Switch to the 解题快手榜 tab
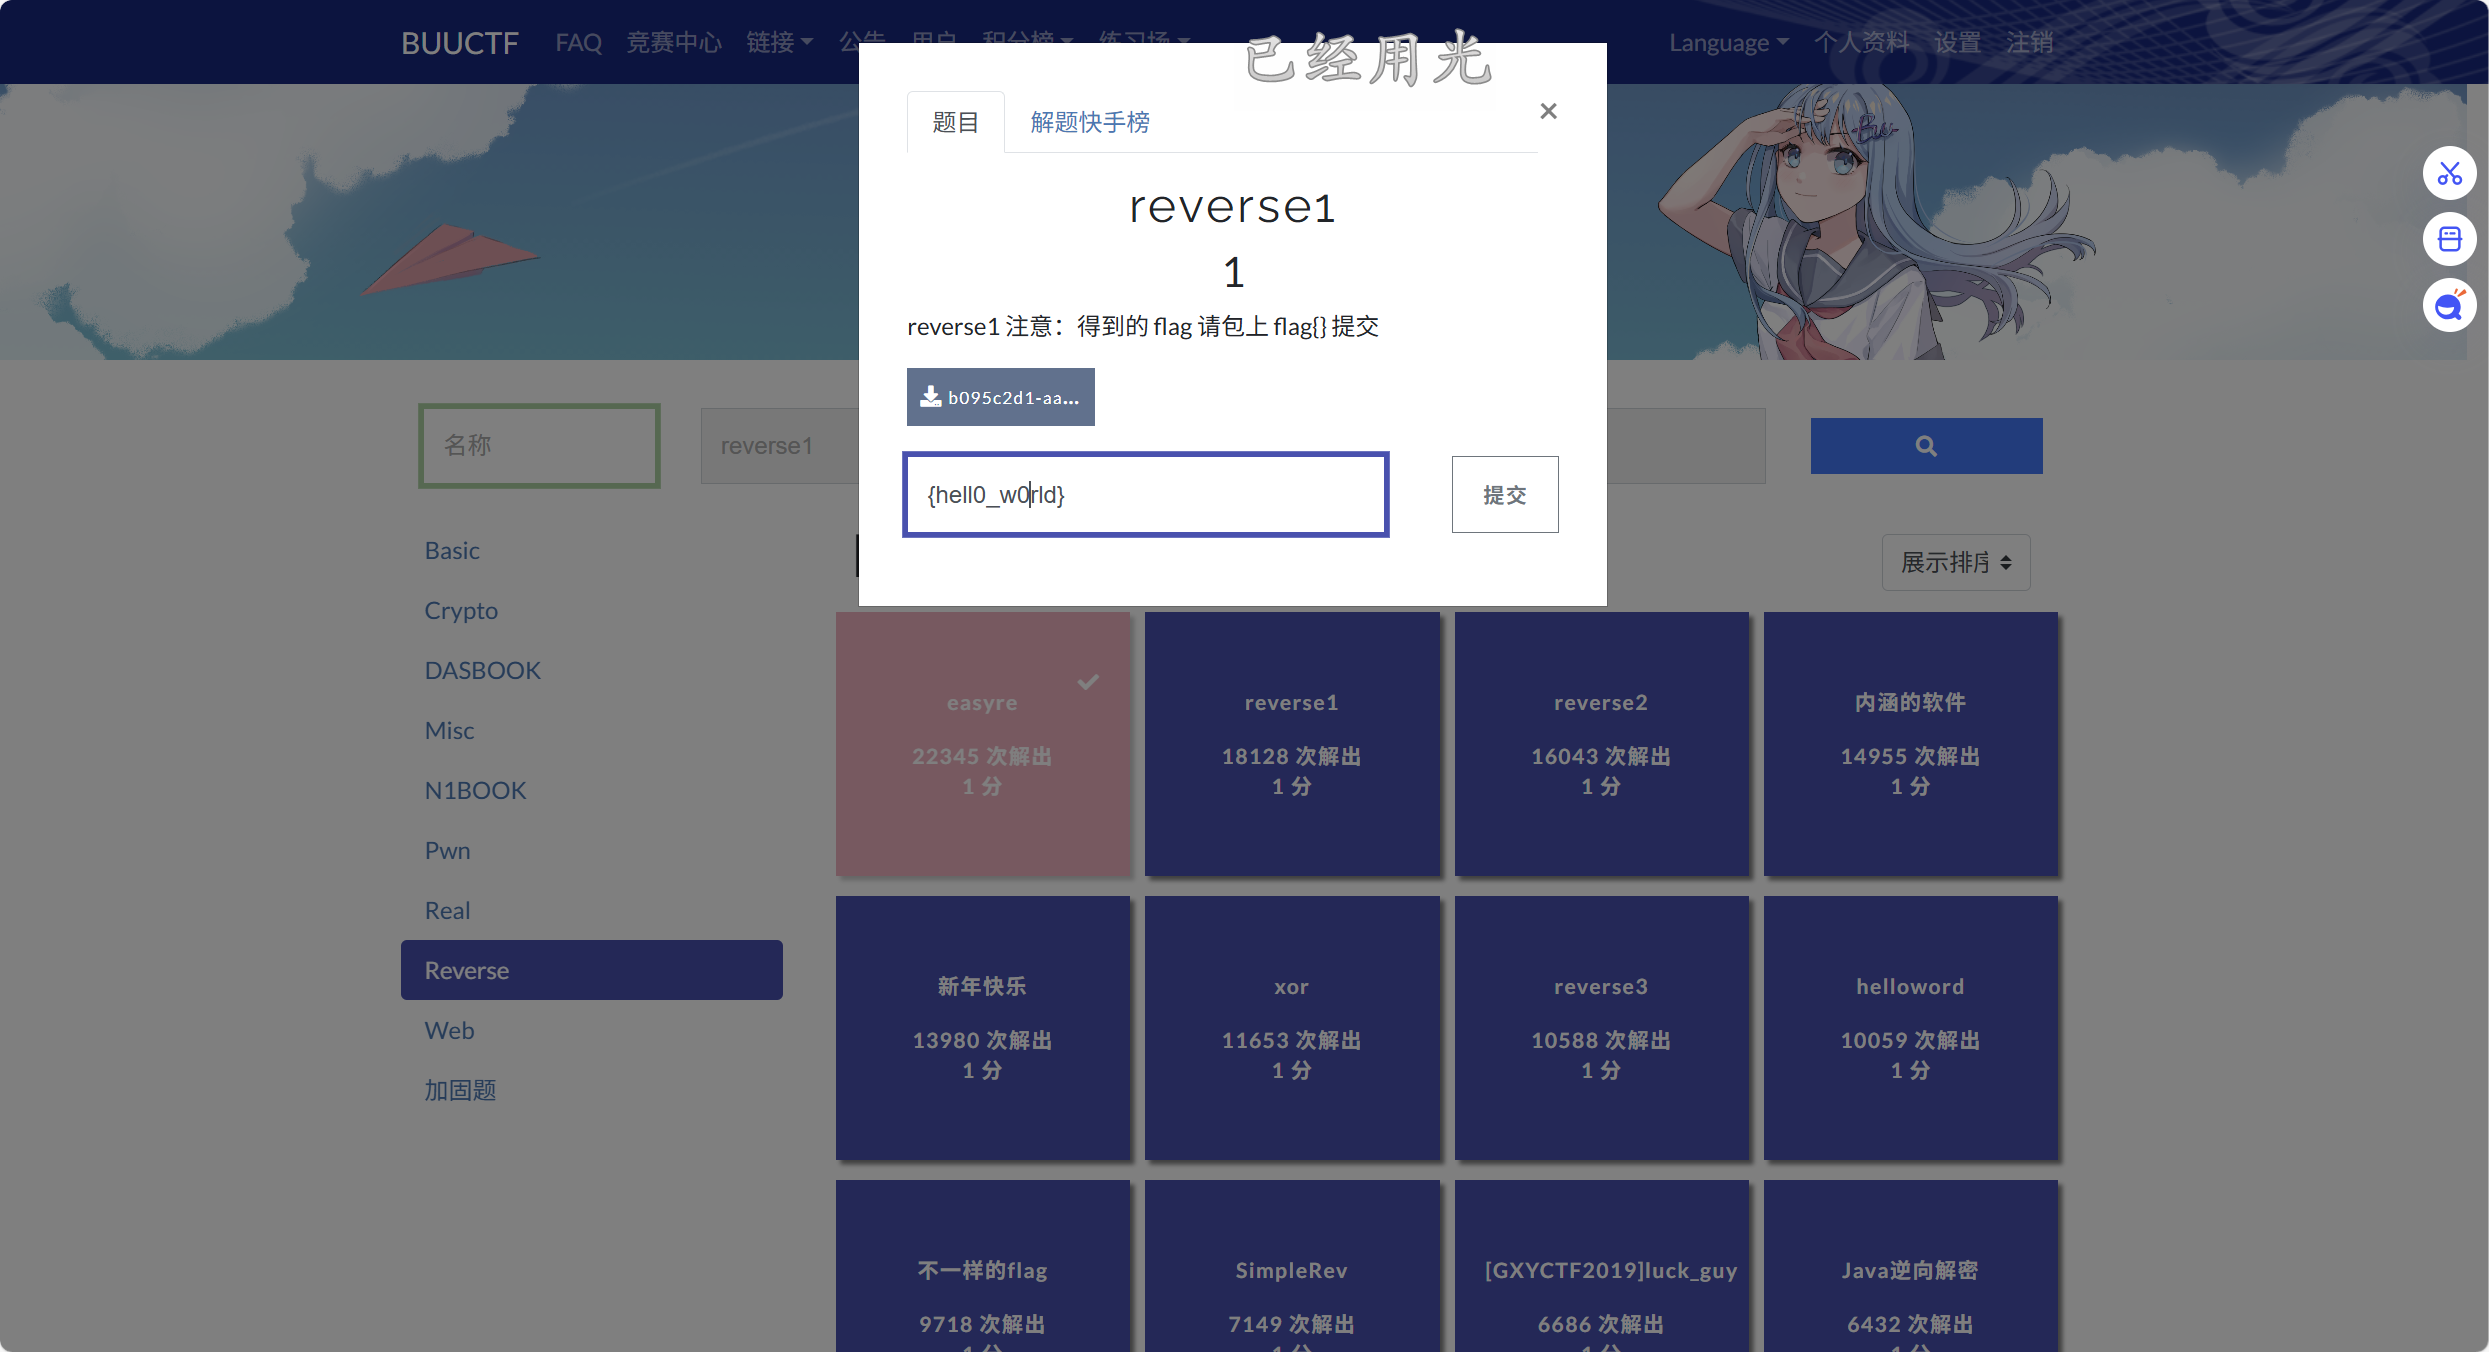This screenshot has width=2489, height=1352. [x=1090, y=122]
